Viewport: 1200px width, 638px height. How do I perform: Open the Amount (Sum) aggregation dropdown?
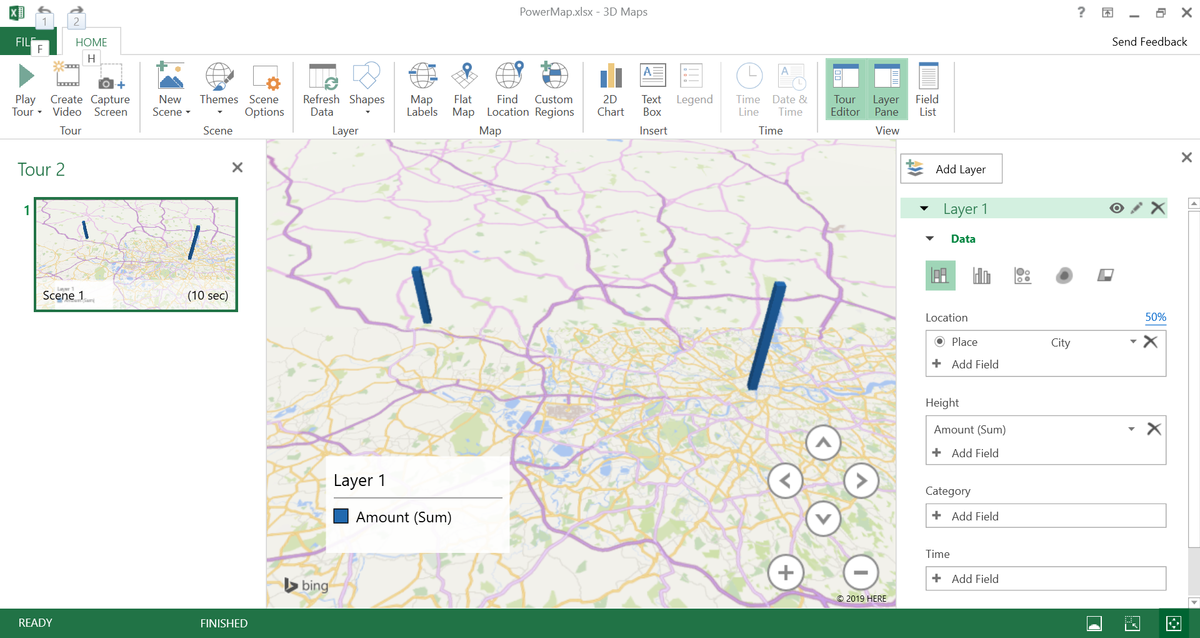point(1130,428)
